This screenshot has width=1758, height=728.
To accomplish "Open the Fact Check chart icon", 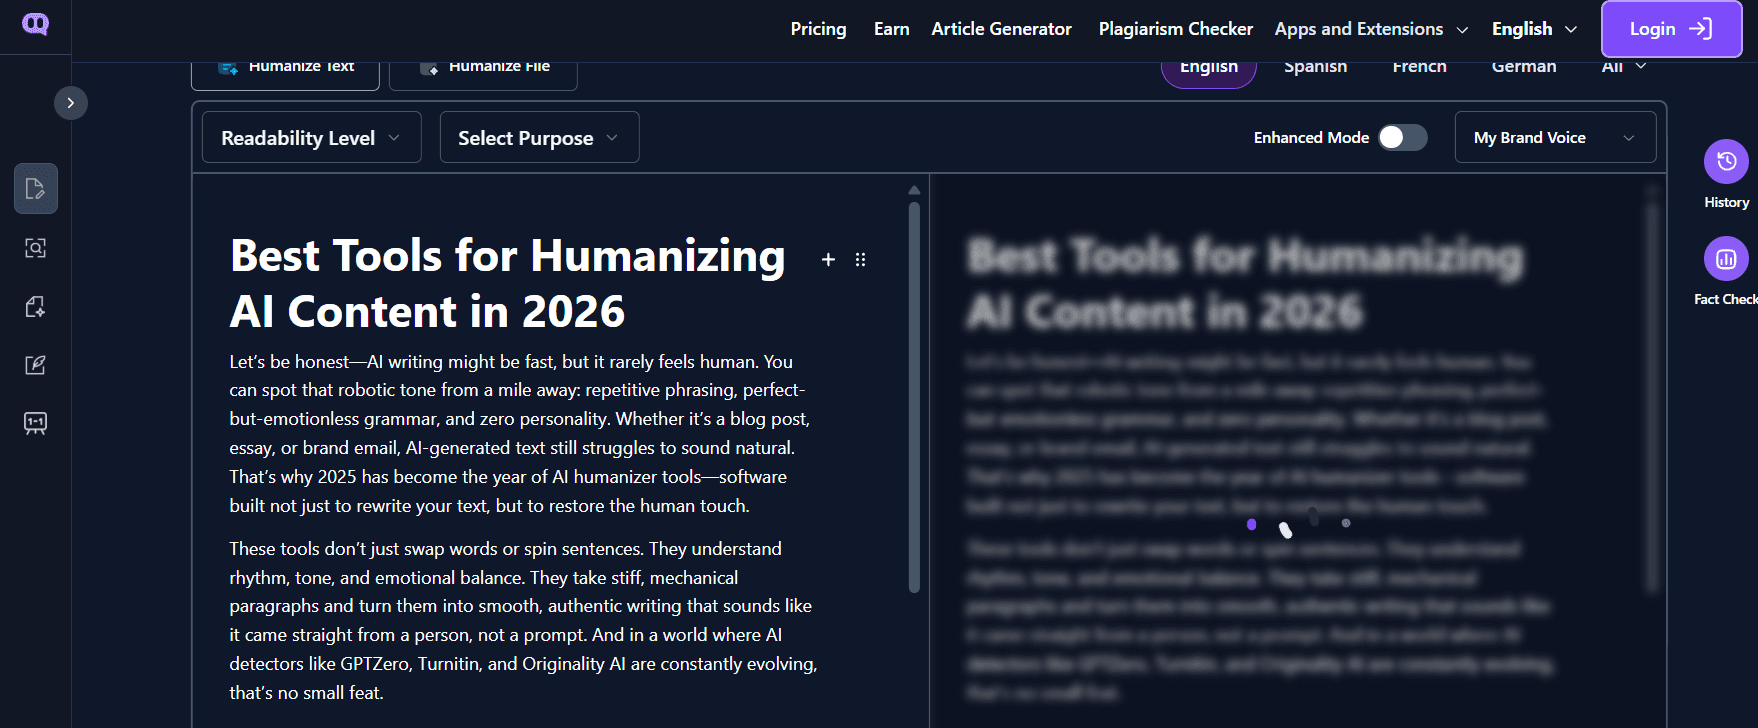I will point(1726,259).
